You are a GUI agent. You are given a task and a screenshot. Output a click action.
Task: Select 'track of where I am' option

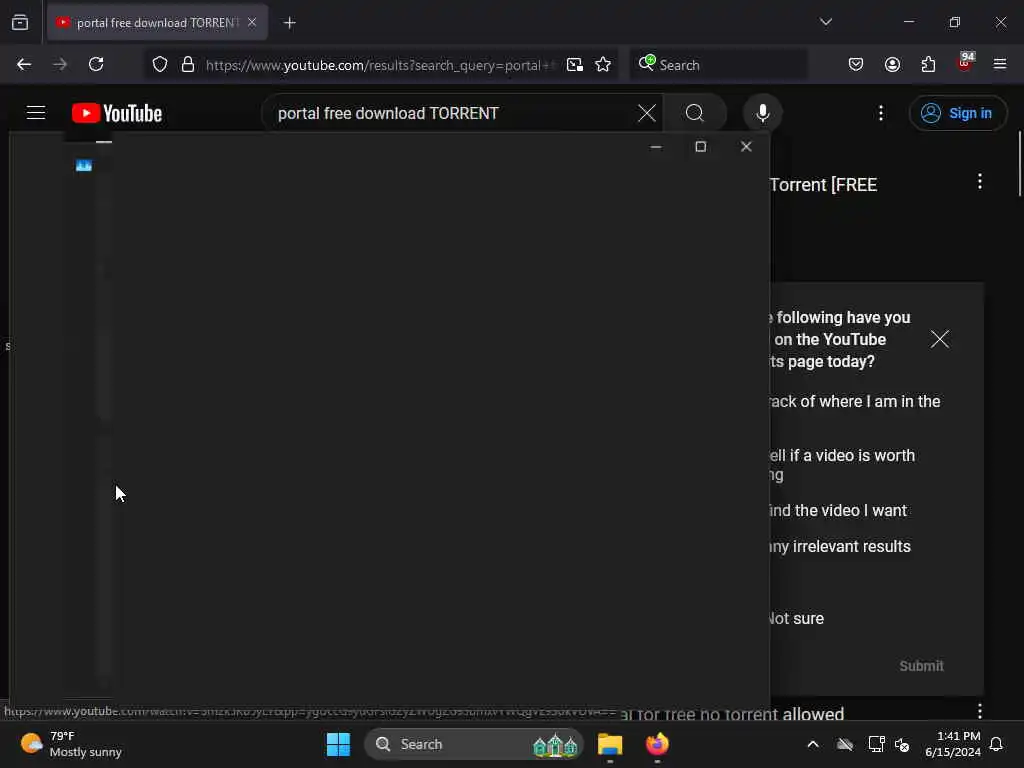(856, 401)
